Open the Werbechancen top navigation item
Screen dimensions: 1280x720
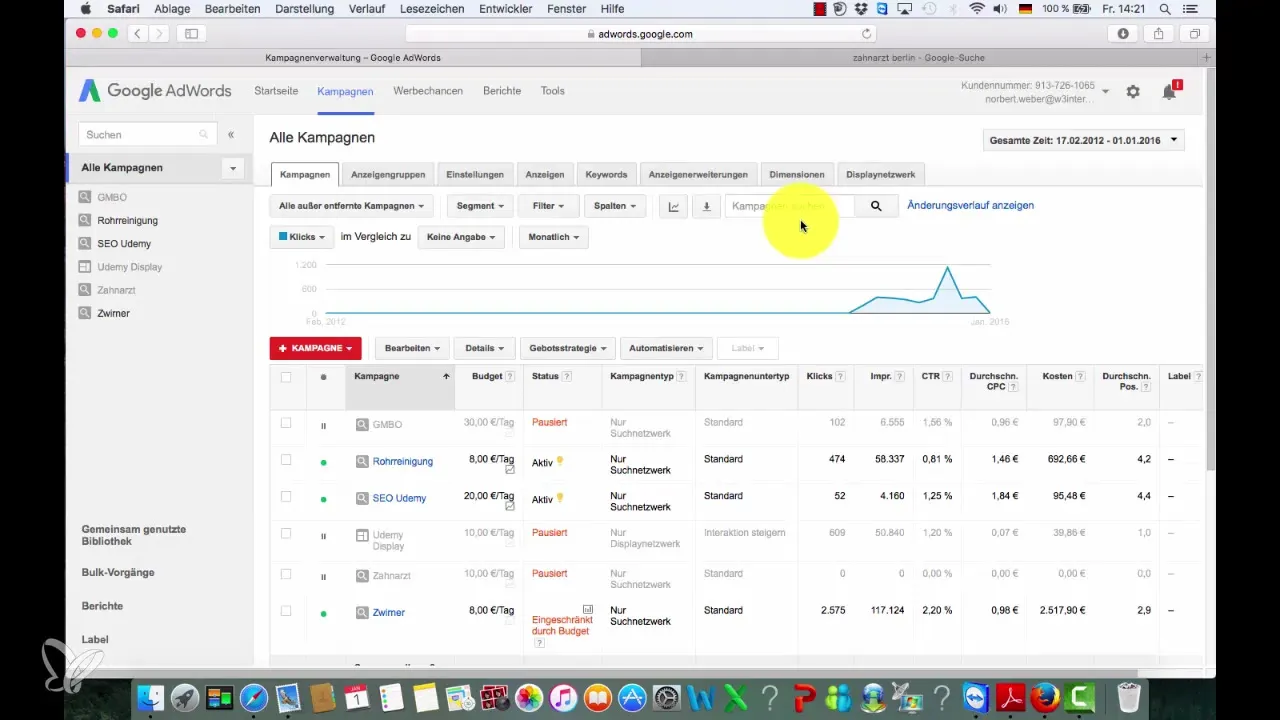tap(428, 91)
